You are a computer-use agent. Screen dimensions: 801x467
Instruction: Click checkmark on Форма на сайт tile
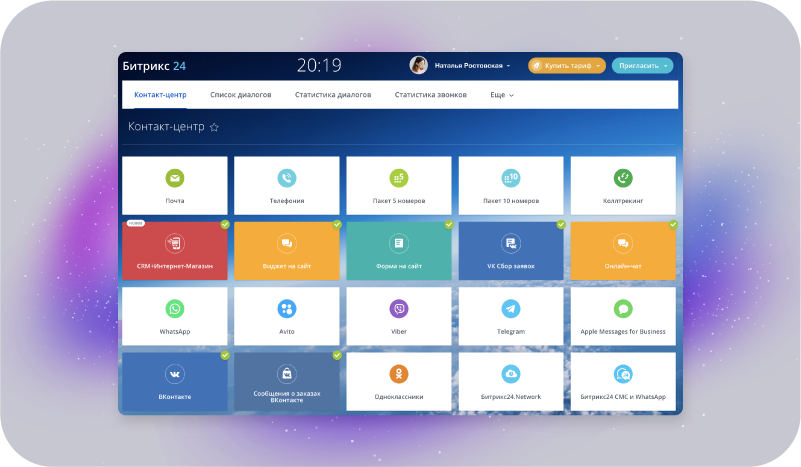pyautogui.click(x=449, y=224)
